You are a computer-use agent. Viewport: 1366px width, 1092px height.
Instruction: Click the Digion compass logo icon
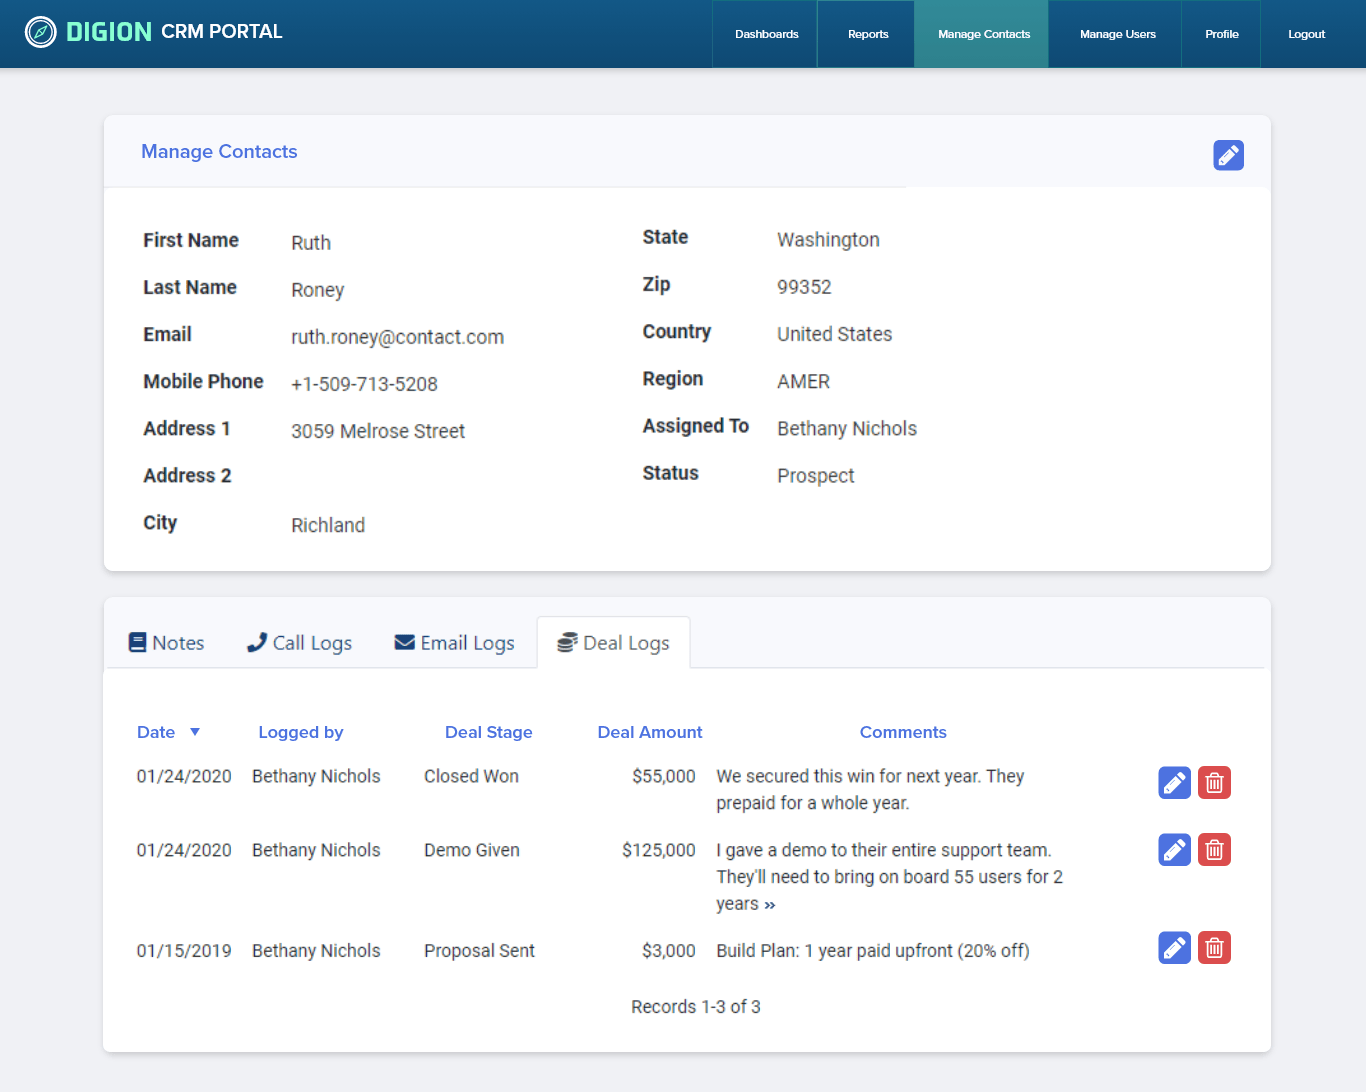point(40,32)
